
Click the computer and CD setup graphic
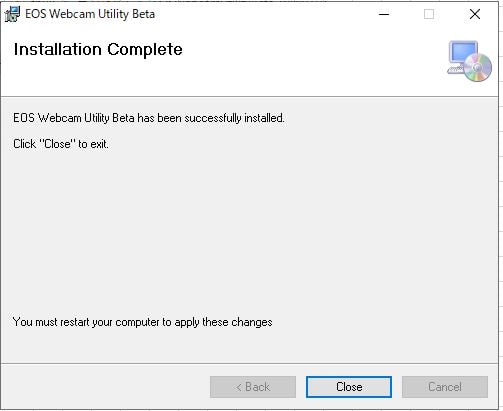(x=469, y=61)
